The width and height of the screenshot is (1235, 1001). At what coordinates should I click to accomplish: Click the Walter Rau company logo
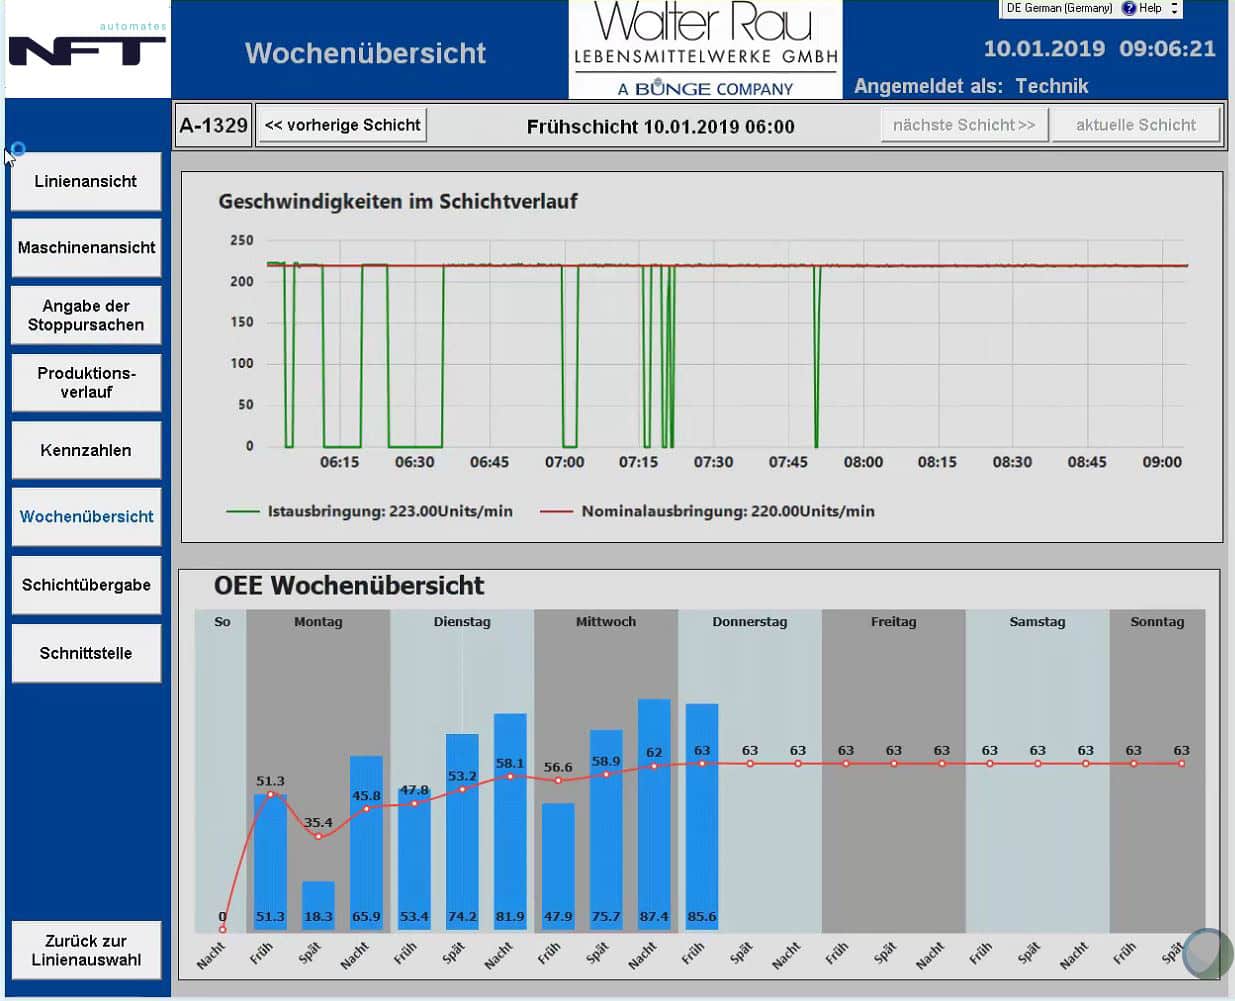click(706, 49)
